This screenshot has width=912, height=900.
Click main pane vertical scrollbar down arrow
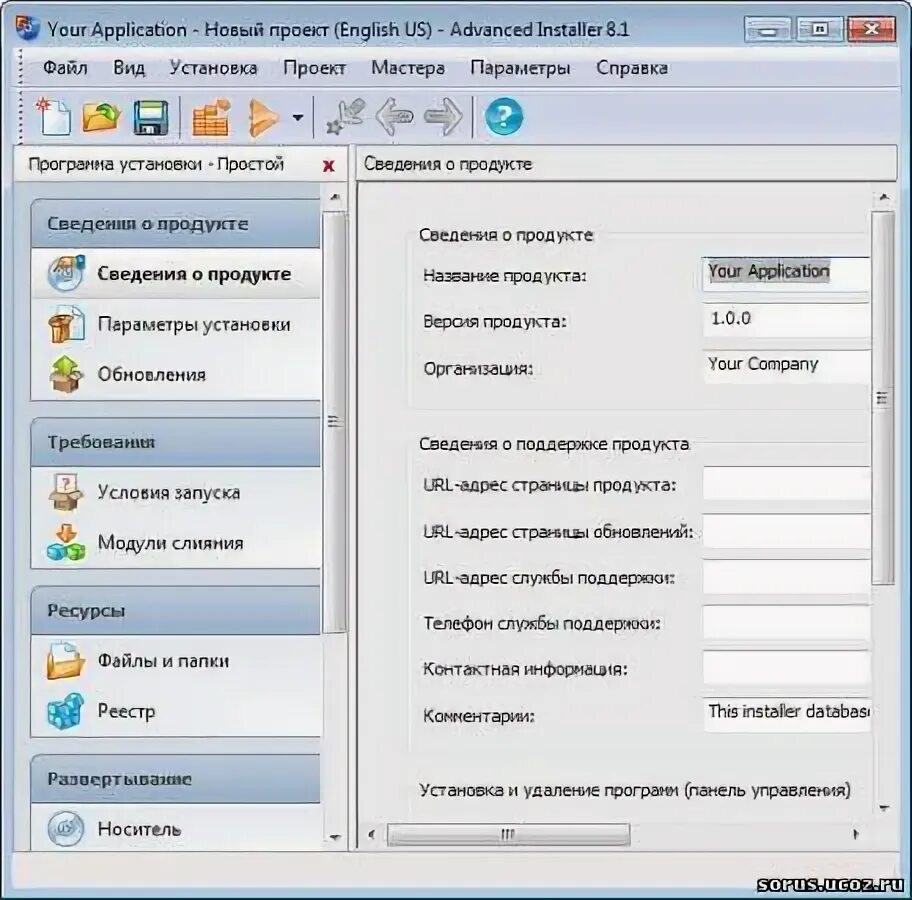[x=884, y=807]
